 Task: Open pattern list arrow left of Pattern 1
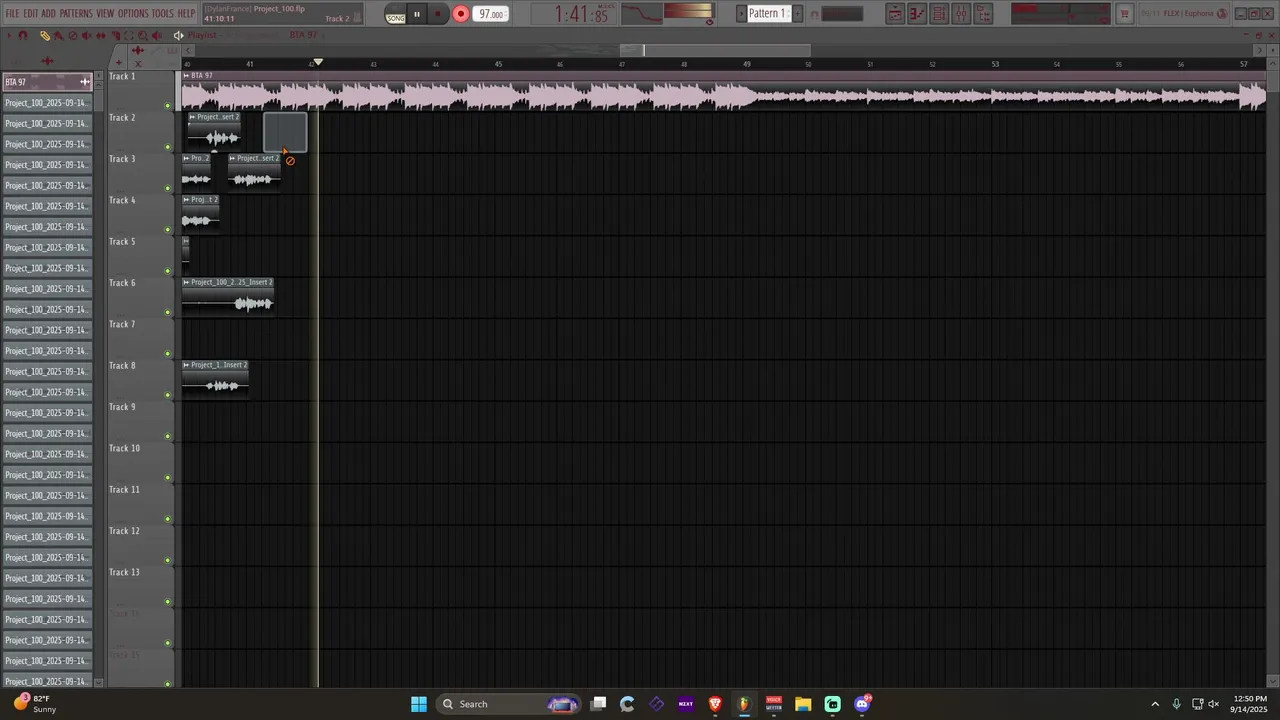tap(742, 14)
